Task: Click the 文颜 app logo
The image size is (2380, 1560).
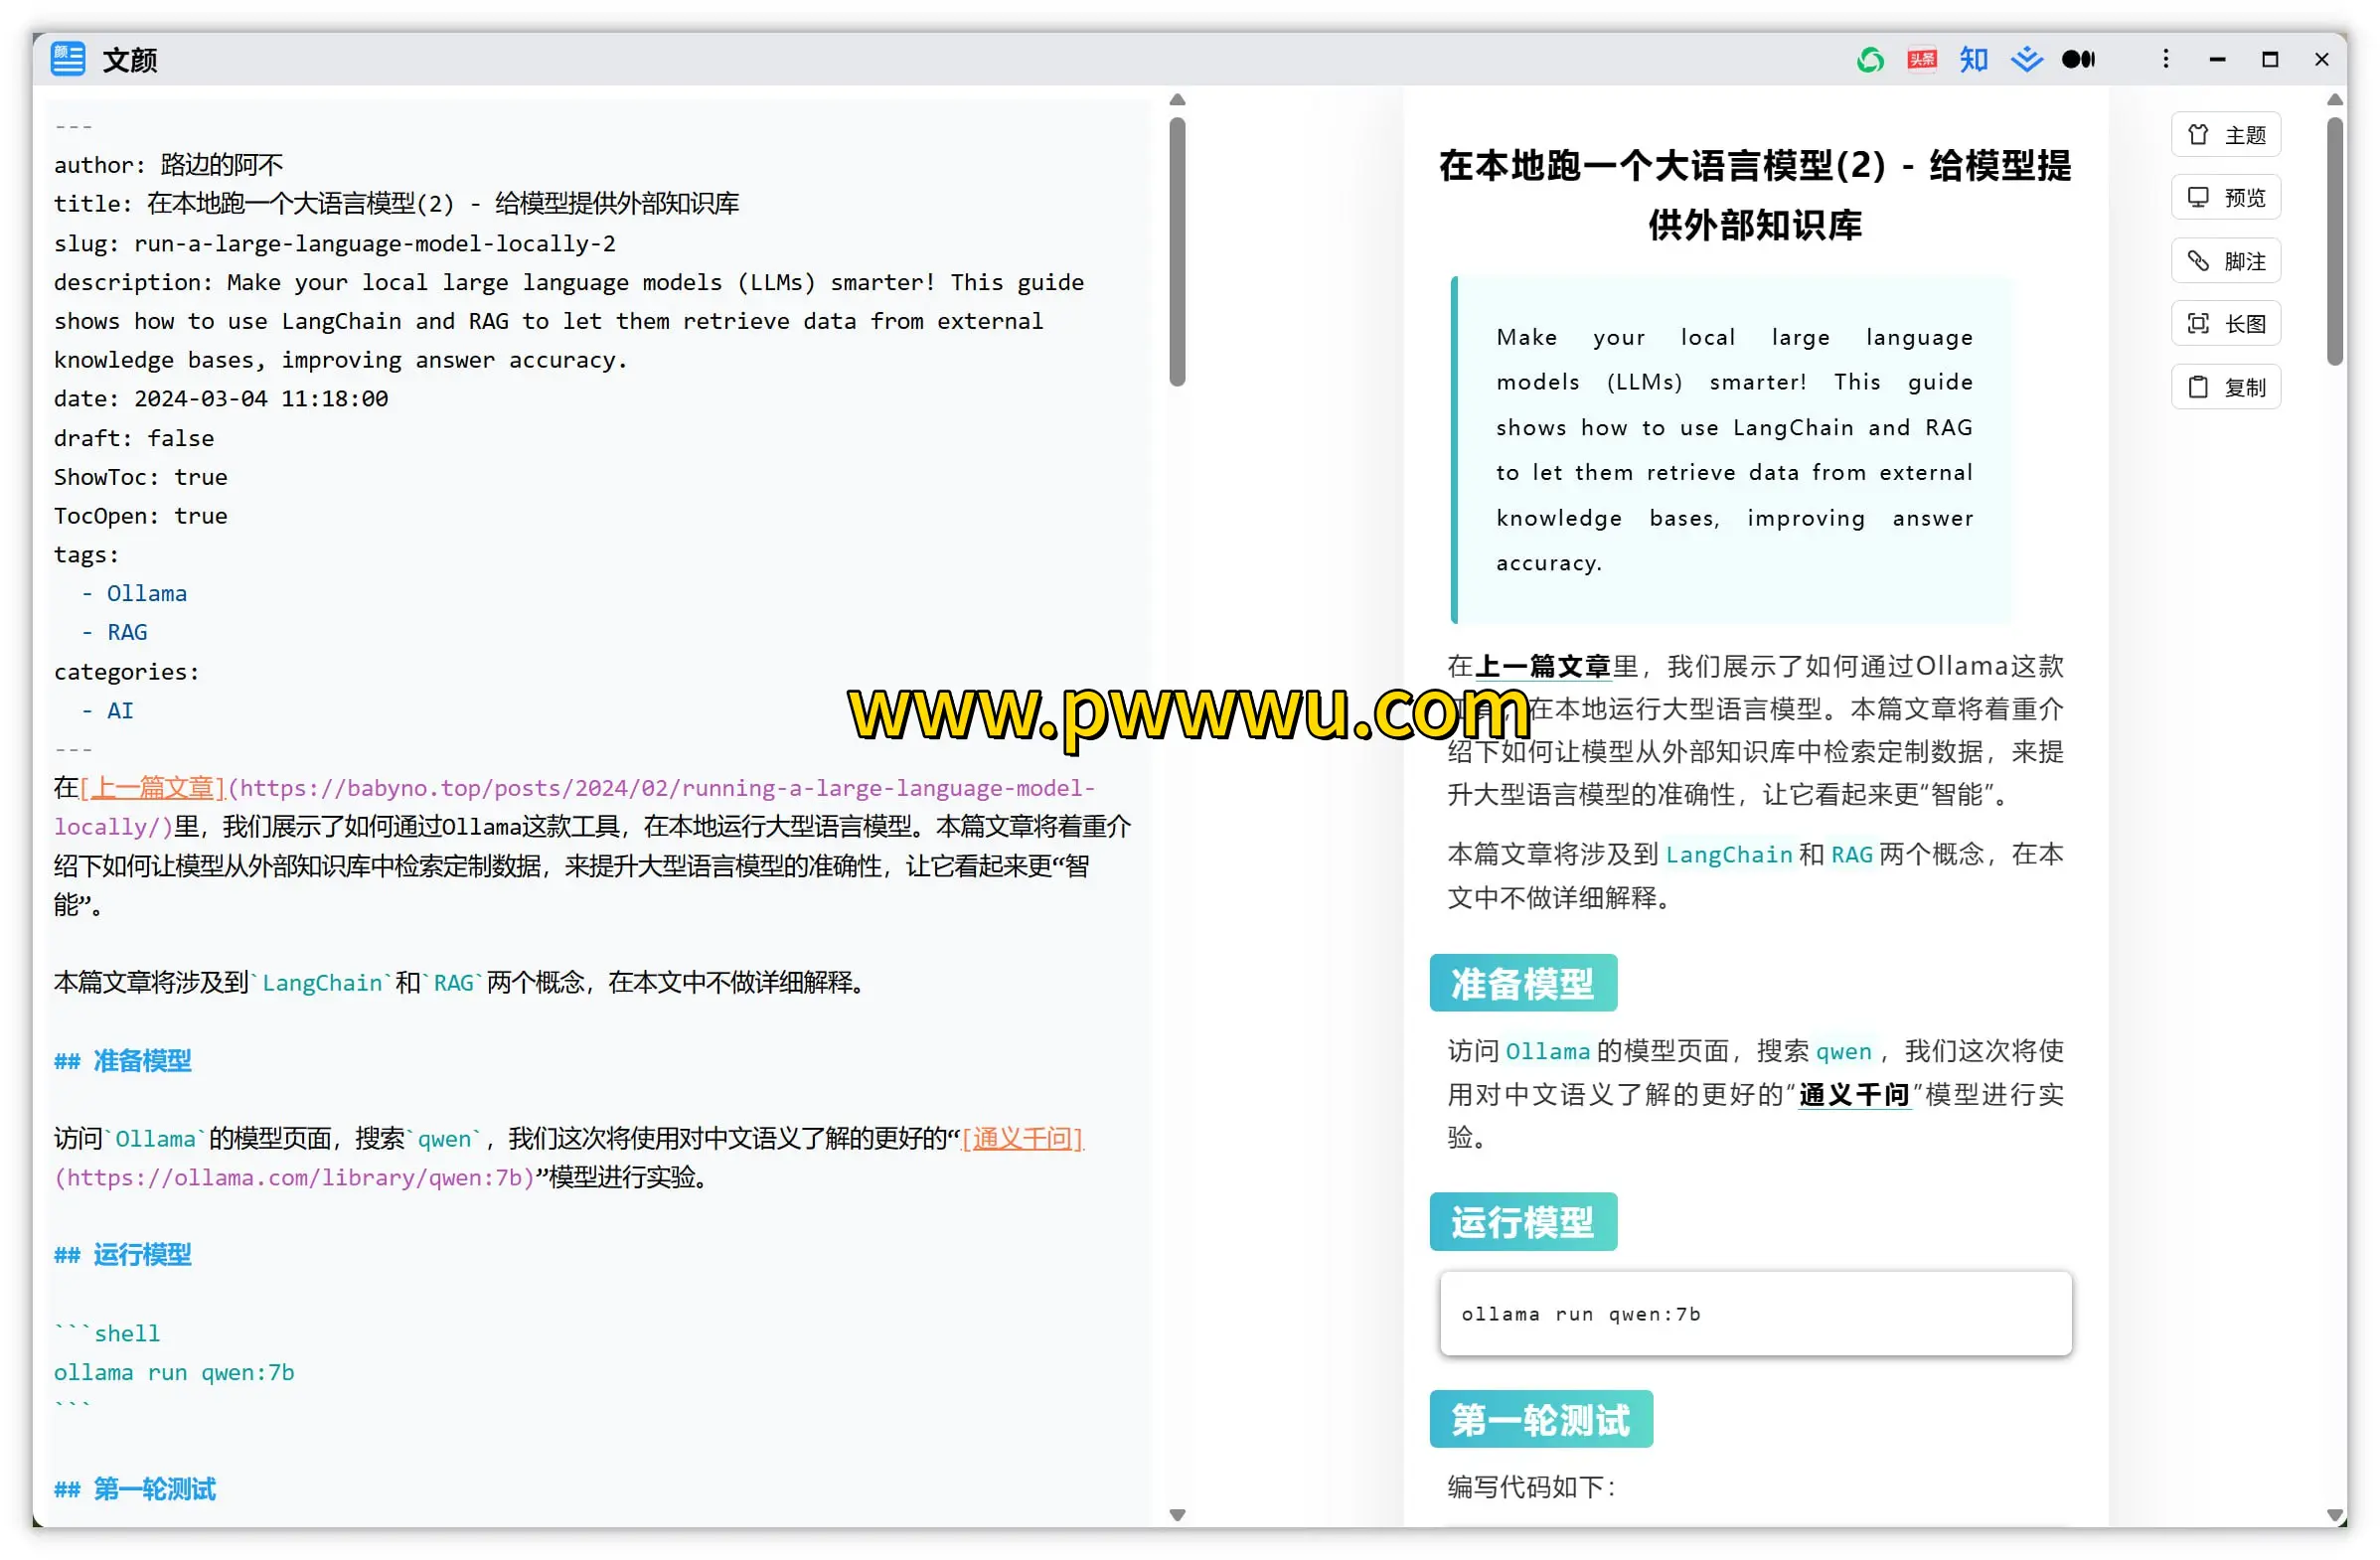Action: pyautogui.click(x=67, y=59)
